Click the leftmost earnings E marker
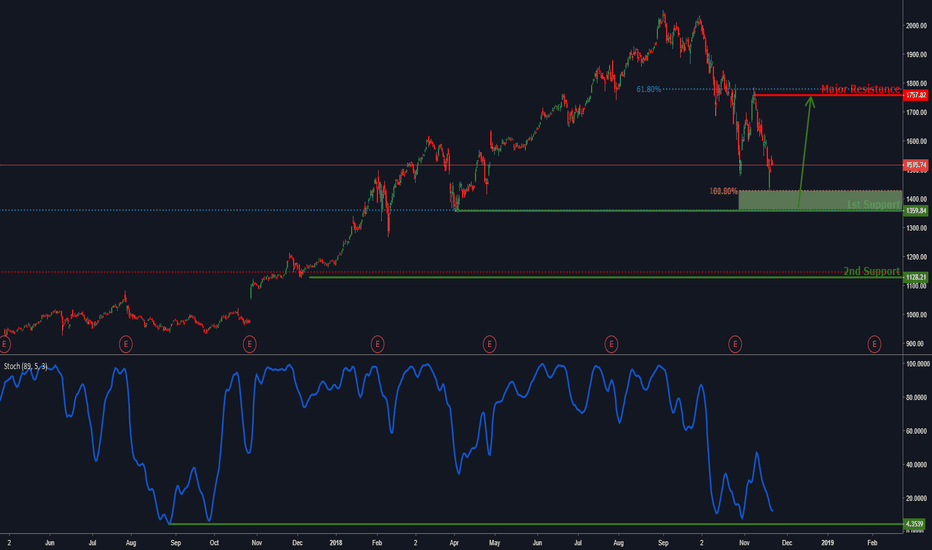The image size is (932, 550). pos(5,344)
